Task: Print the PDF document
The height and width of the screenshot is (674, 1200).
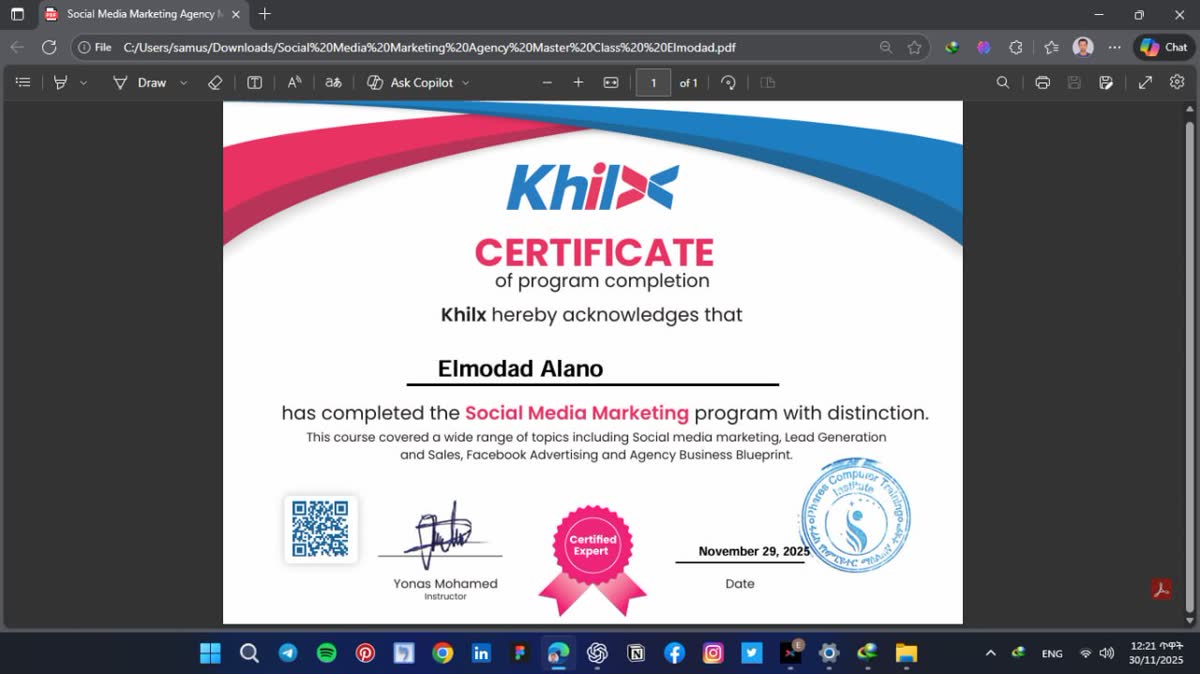Action: [1043, 83]
